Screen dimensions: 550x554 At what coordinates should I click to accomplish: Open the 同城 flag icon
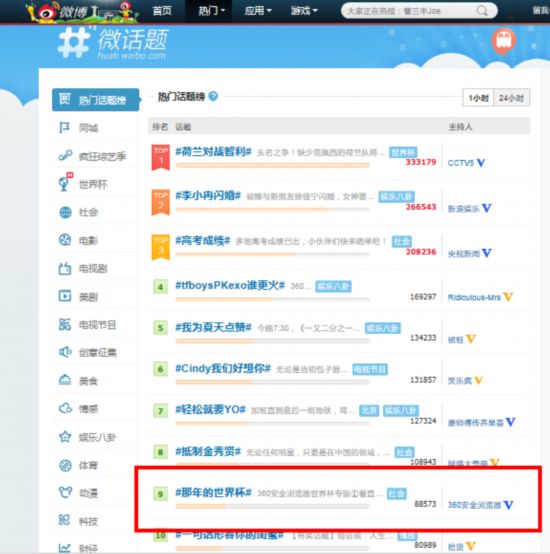[x=64, y=127]
